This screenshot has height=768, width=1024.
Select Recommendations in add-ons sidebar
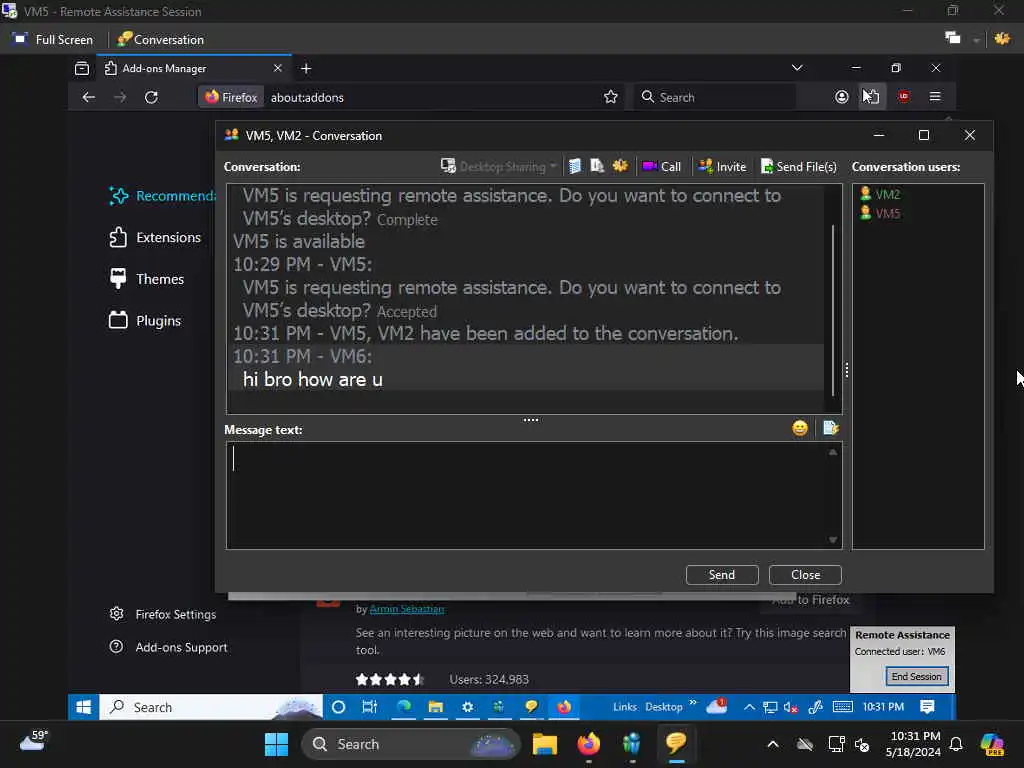click(x=162, y=195)
